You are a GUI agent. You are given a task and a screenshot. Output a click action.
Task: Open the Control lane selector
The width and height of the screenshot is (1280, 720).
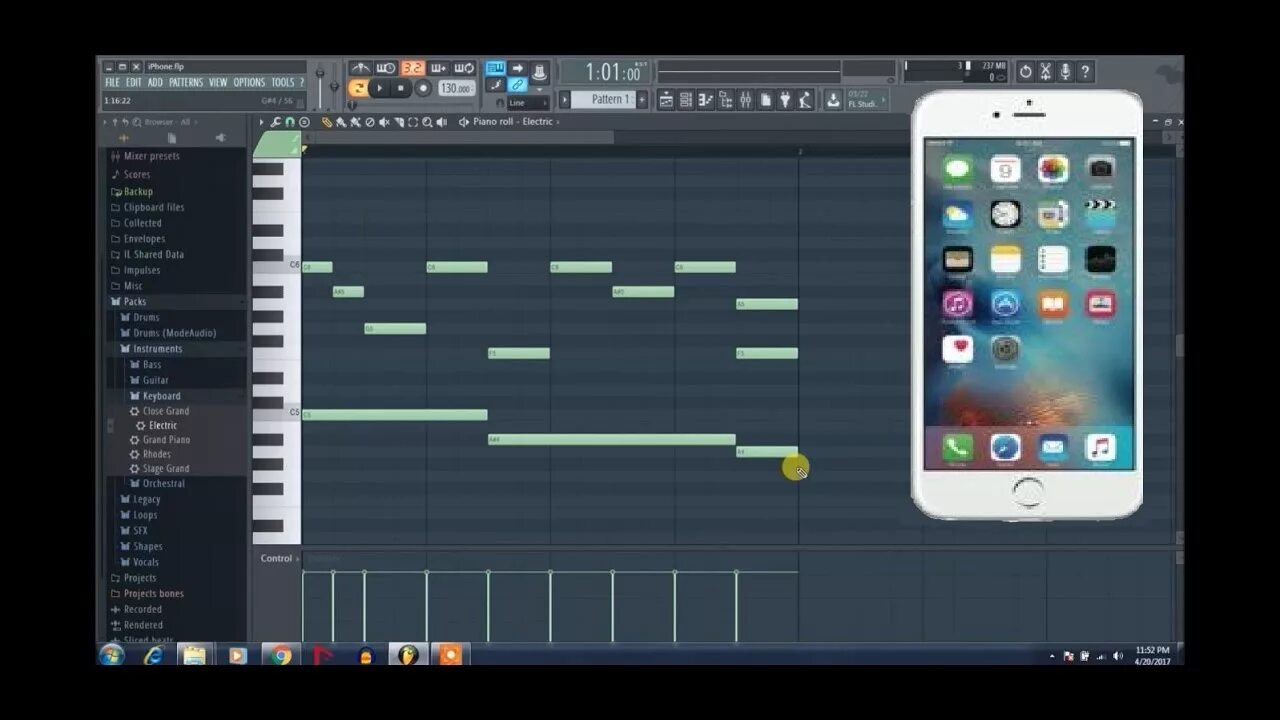pyautogui.click(x=279, y=558)
